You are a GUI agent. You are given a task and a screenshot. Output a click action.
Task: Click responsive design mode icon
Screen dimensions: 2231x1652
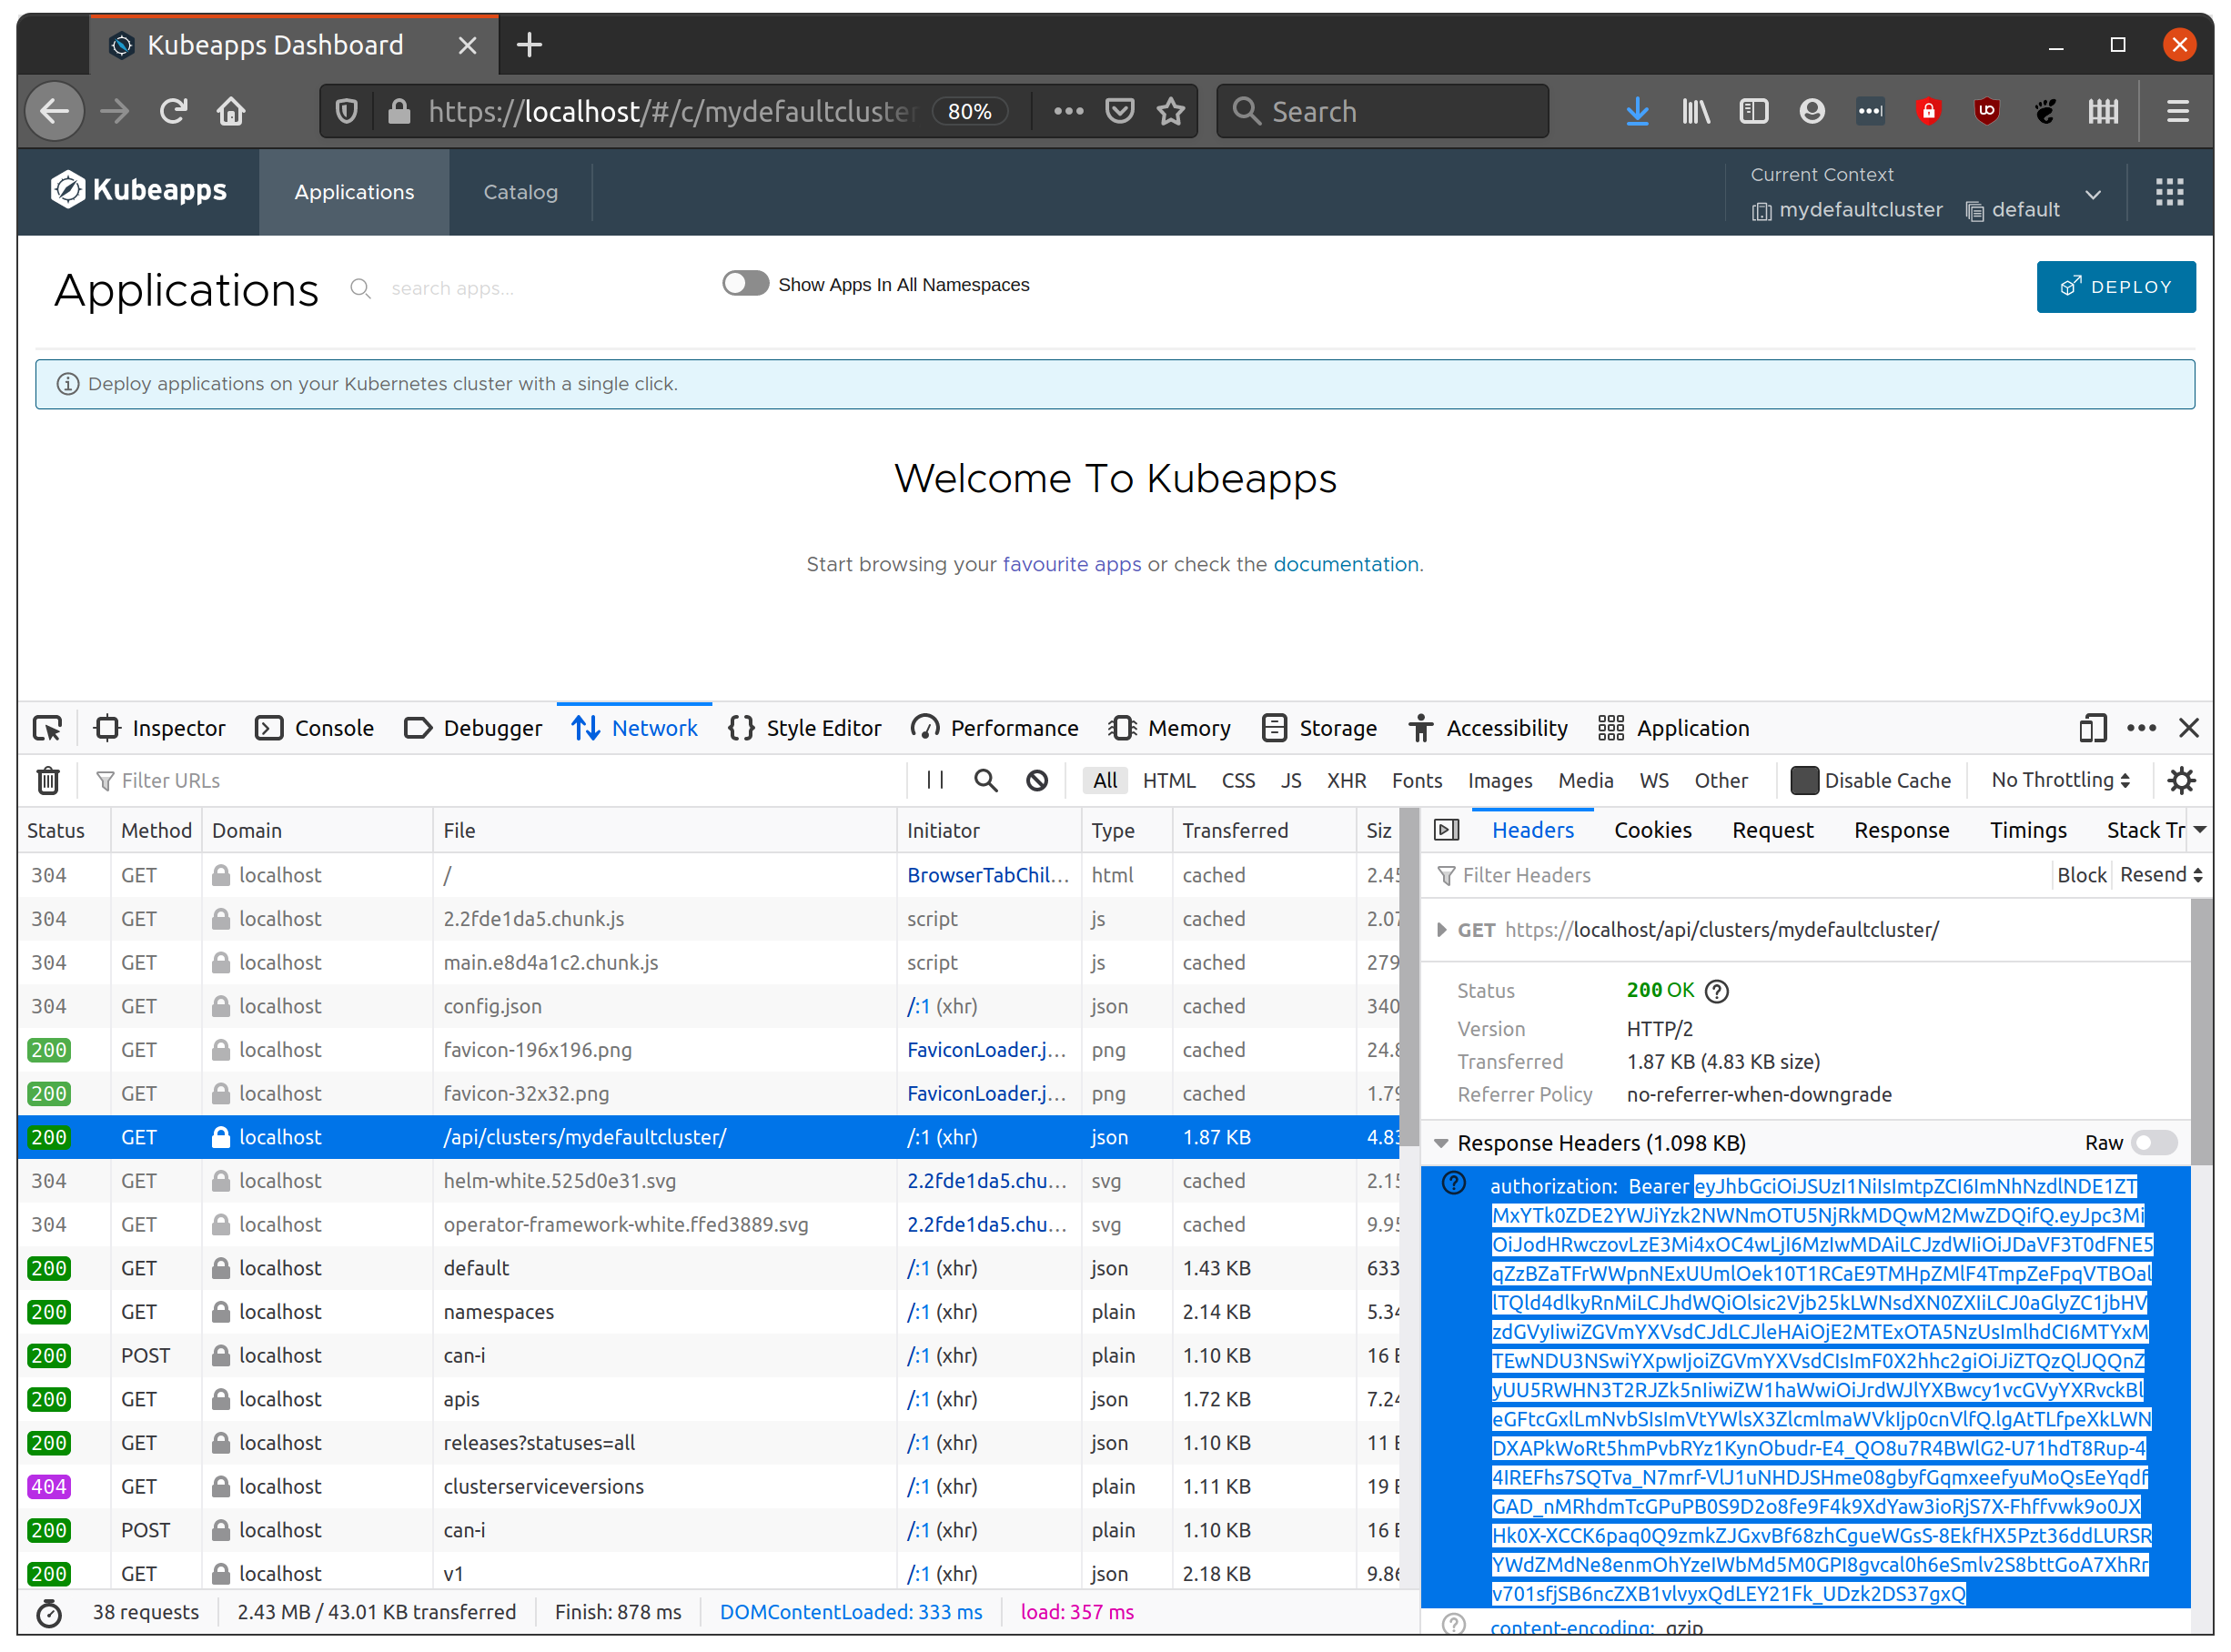[2092, 728]
